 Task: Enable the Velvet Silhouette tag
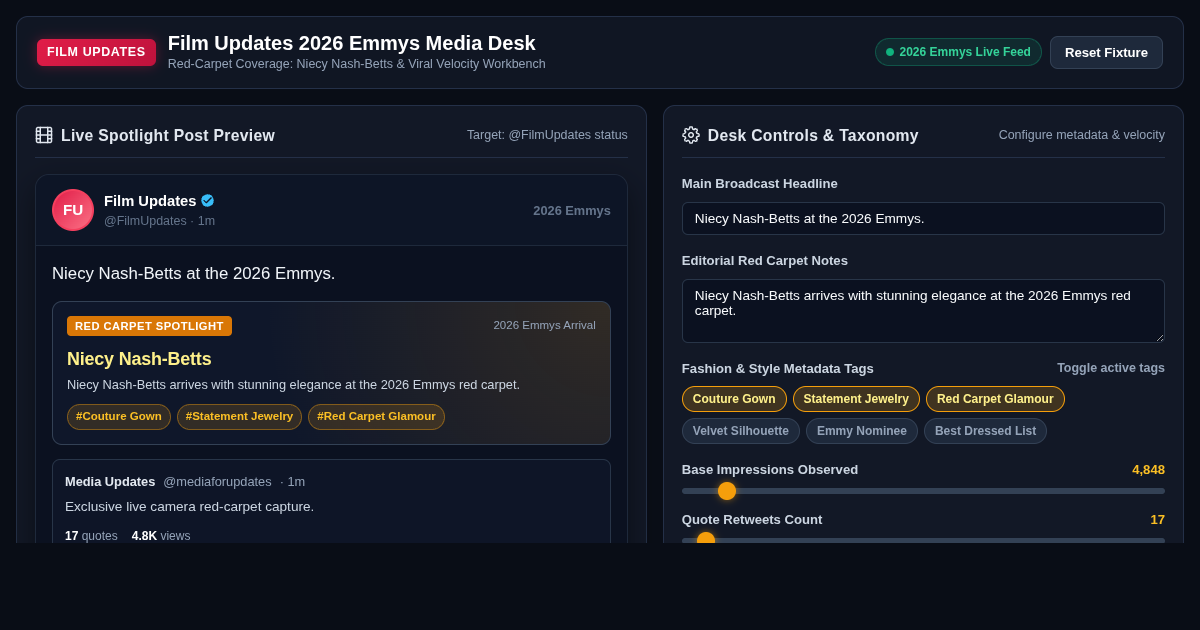click(741, 431)
